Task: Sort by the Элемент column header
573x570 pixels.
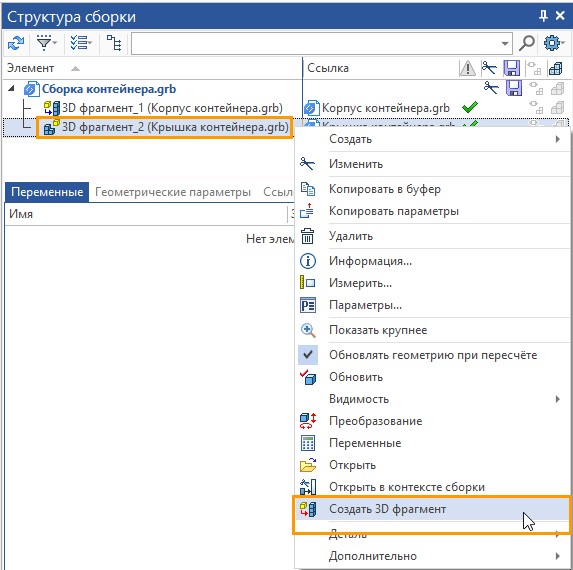Action: point(31,68)
